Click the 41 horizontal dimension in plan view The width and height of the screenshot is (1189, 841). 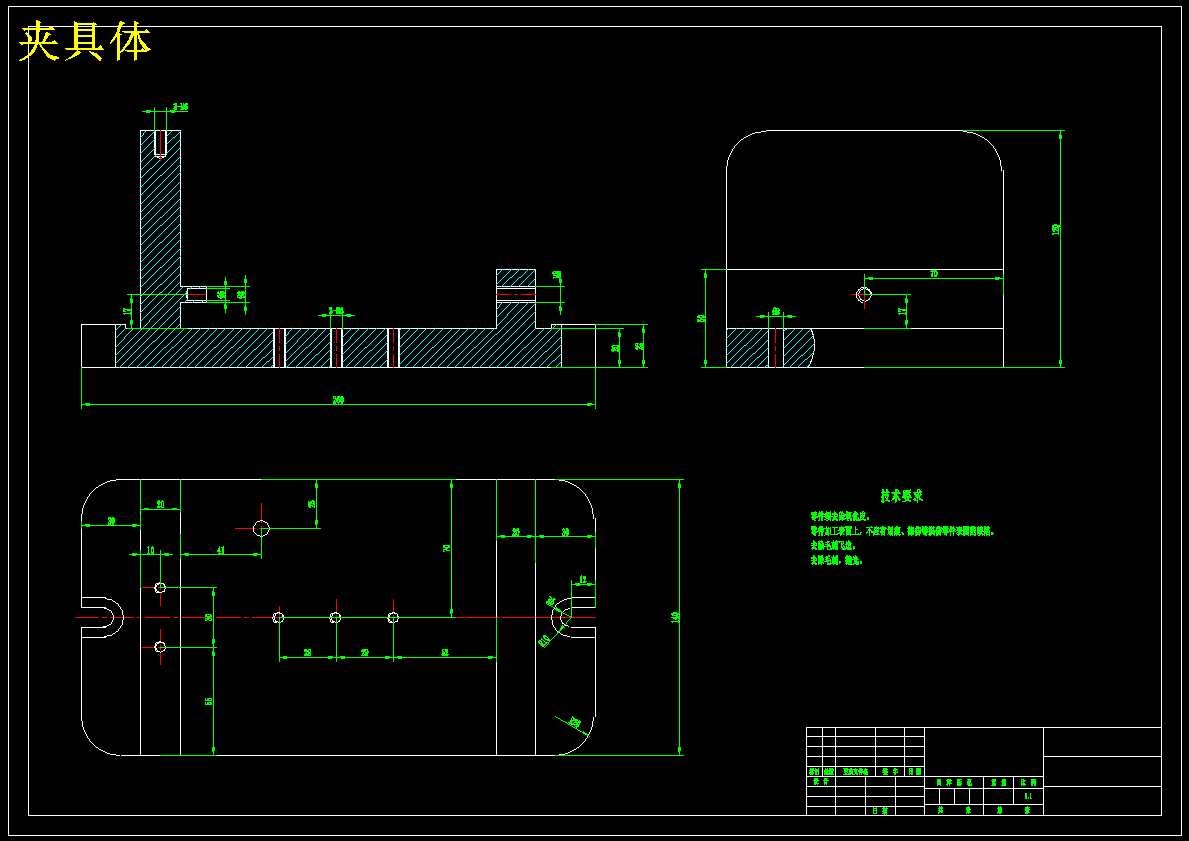coord(221,549)
